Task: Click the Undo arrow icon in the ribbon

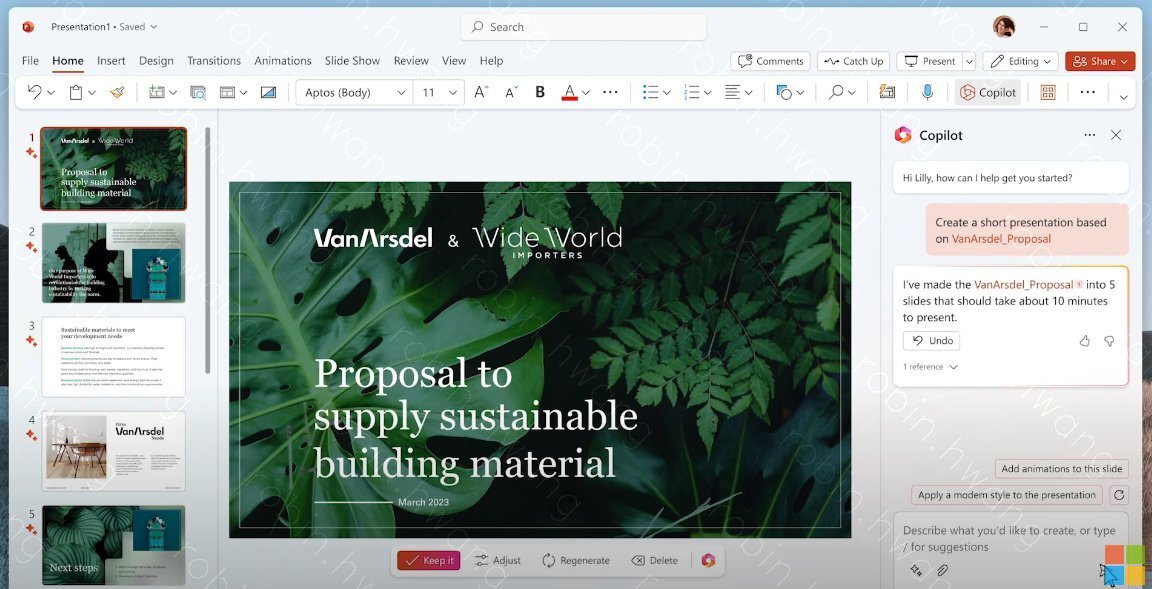Action: click(34, 92)
